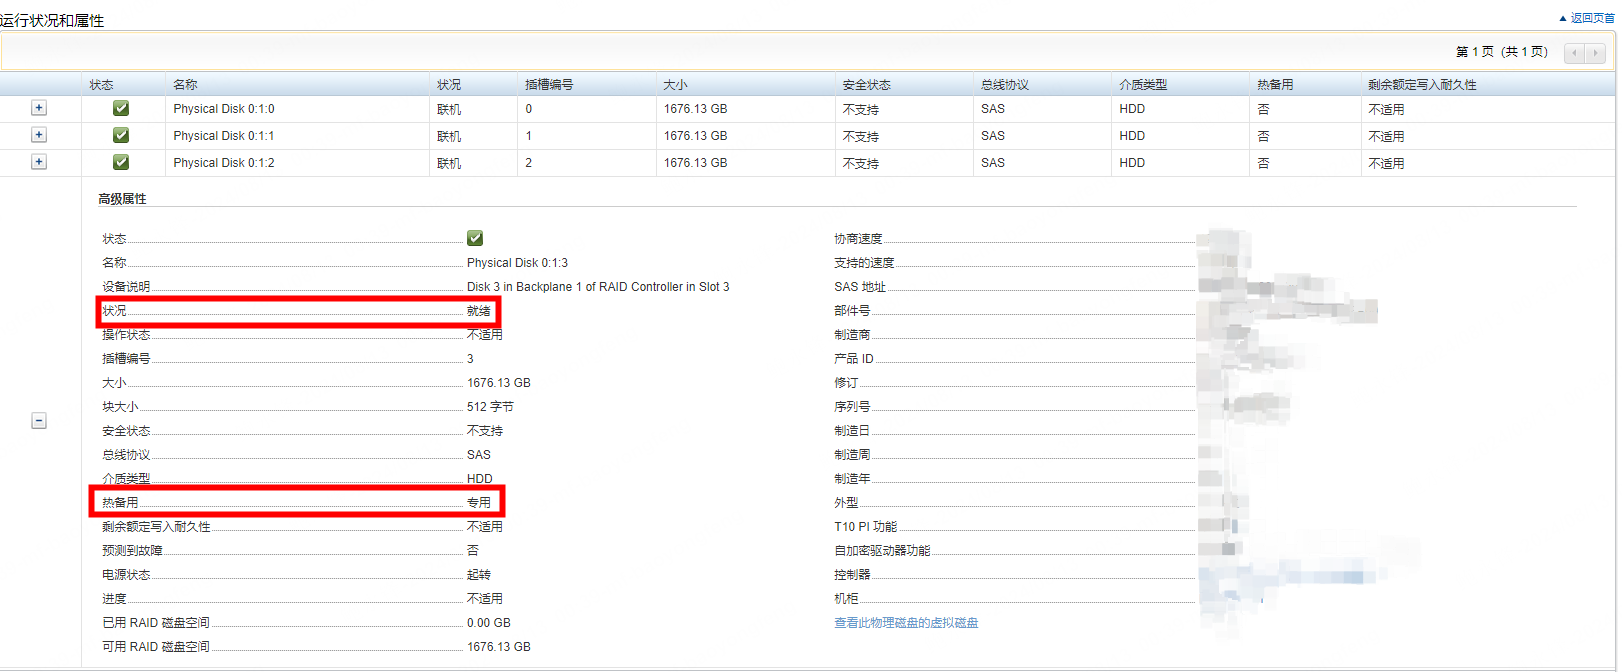This screenshot has height=672, width=1622.
Task: Sort by the 安全状态 column header
Action: click(866, 85)
